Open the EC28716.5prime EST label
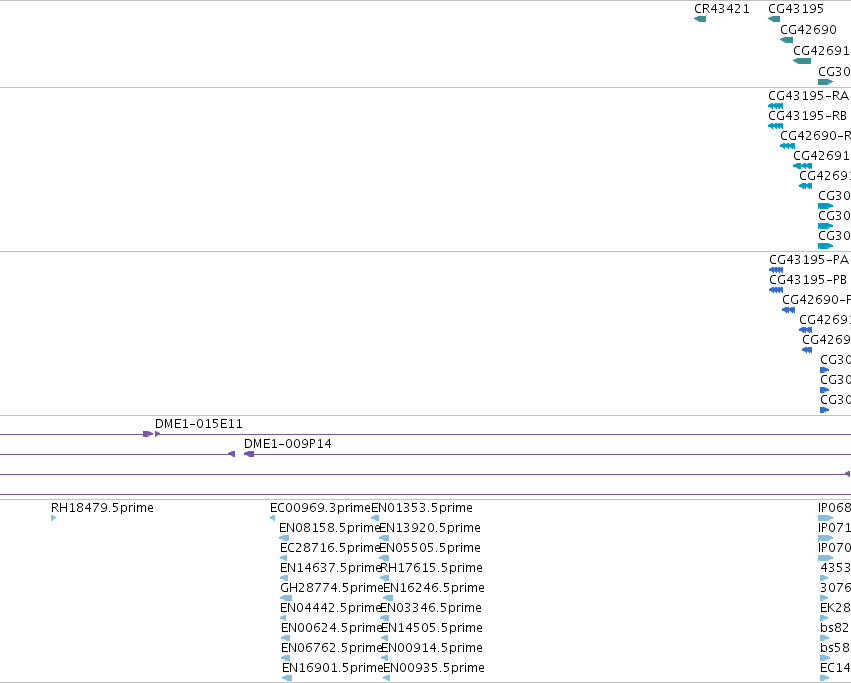The width and height of the screenshot is (851, 683). (x=331, y=548)
